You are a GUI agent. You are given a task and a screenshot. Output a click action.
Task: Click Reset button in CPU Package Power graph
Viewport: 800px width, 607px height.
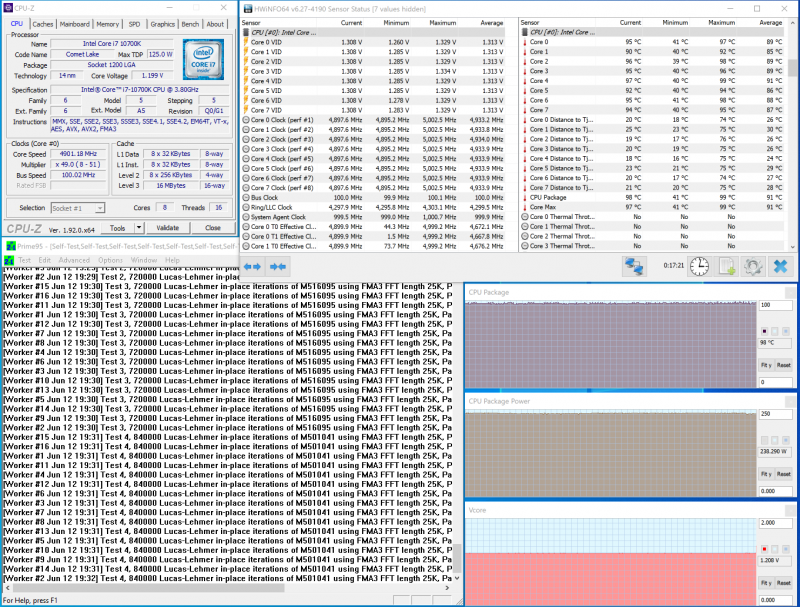784,473
